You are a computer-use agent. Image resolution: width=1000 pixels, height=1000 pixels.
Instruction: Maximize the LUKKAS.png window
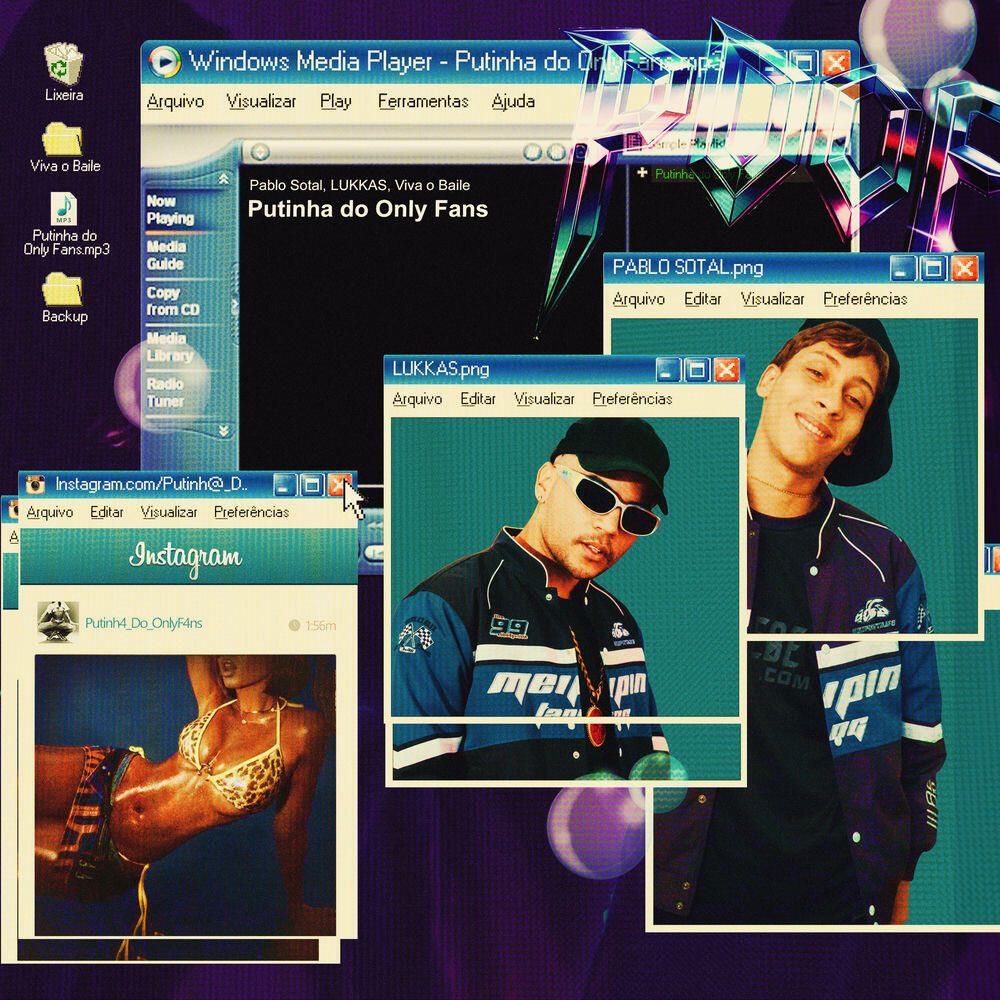click(x=696, y=370)
